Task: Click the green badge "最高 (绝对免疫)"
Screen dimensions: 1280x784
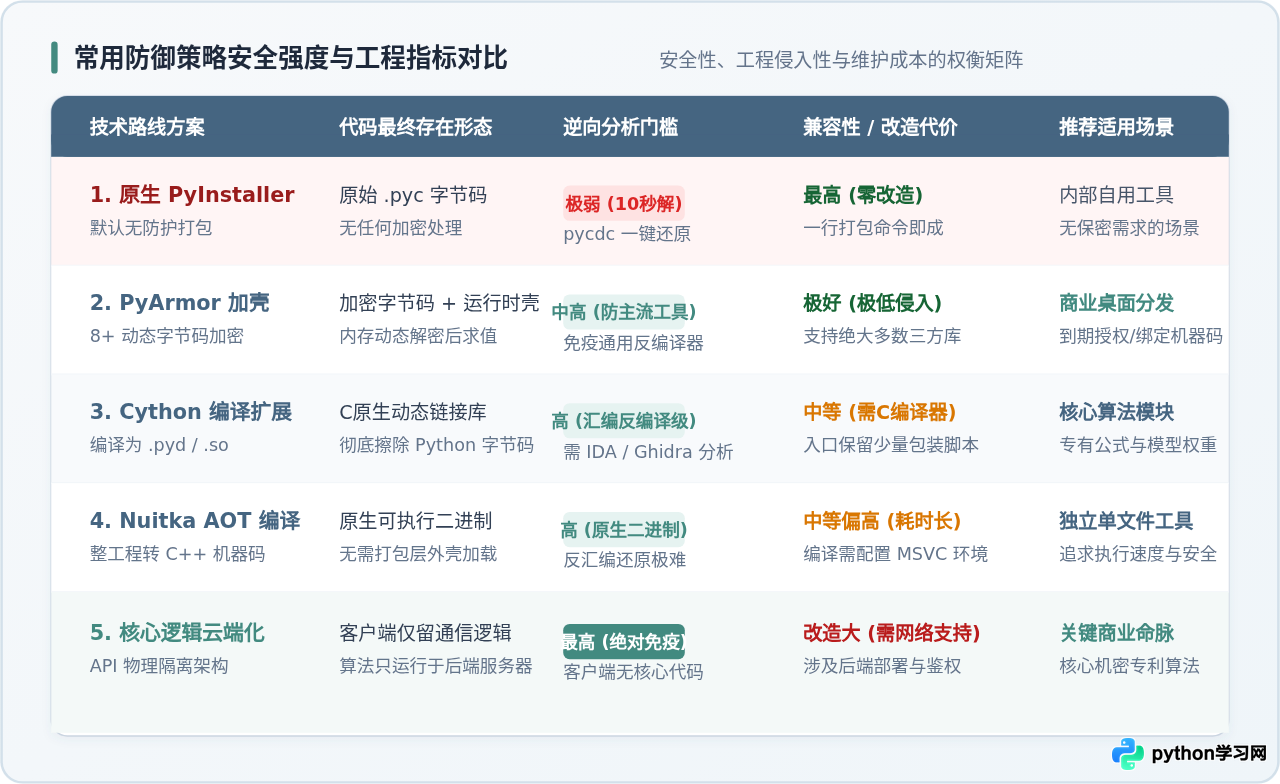Action: click(624, 642)
